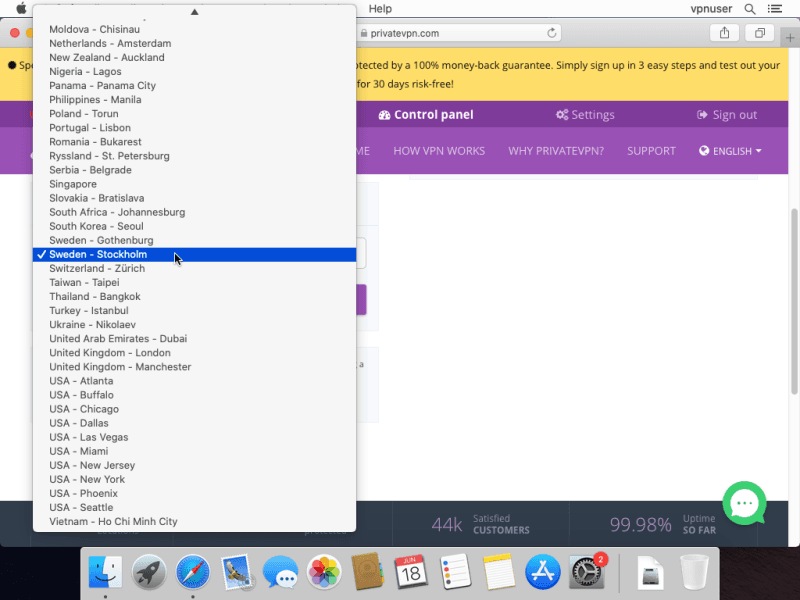Click the page reload icon in address bar
Viewport: 800px width, 600px height.
click(552, 33)
